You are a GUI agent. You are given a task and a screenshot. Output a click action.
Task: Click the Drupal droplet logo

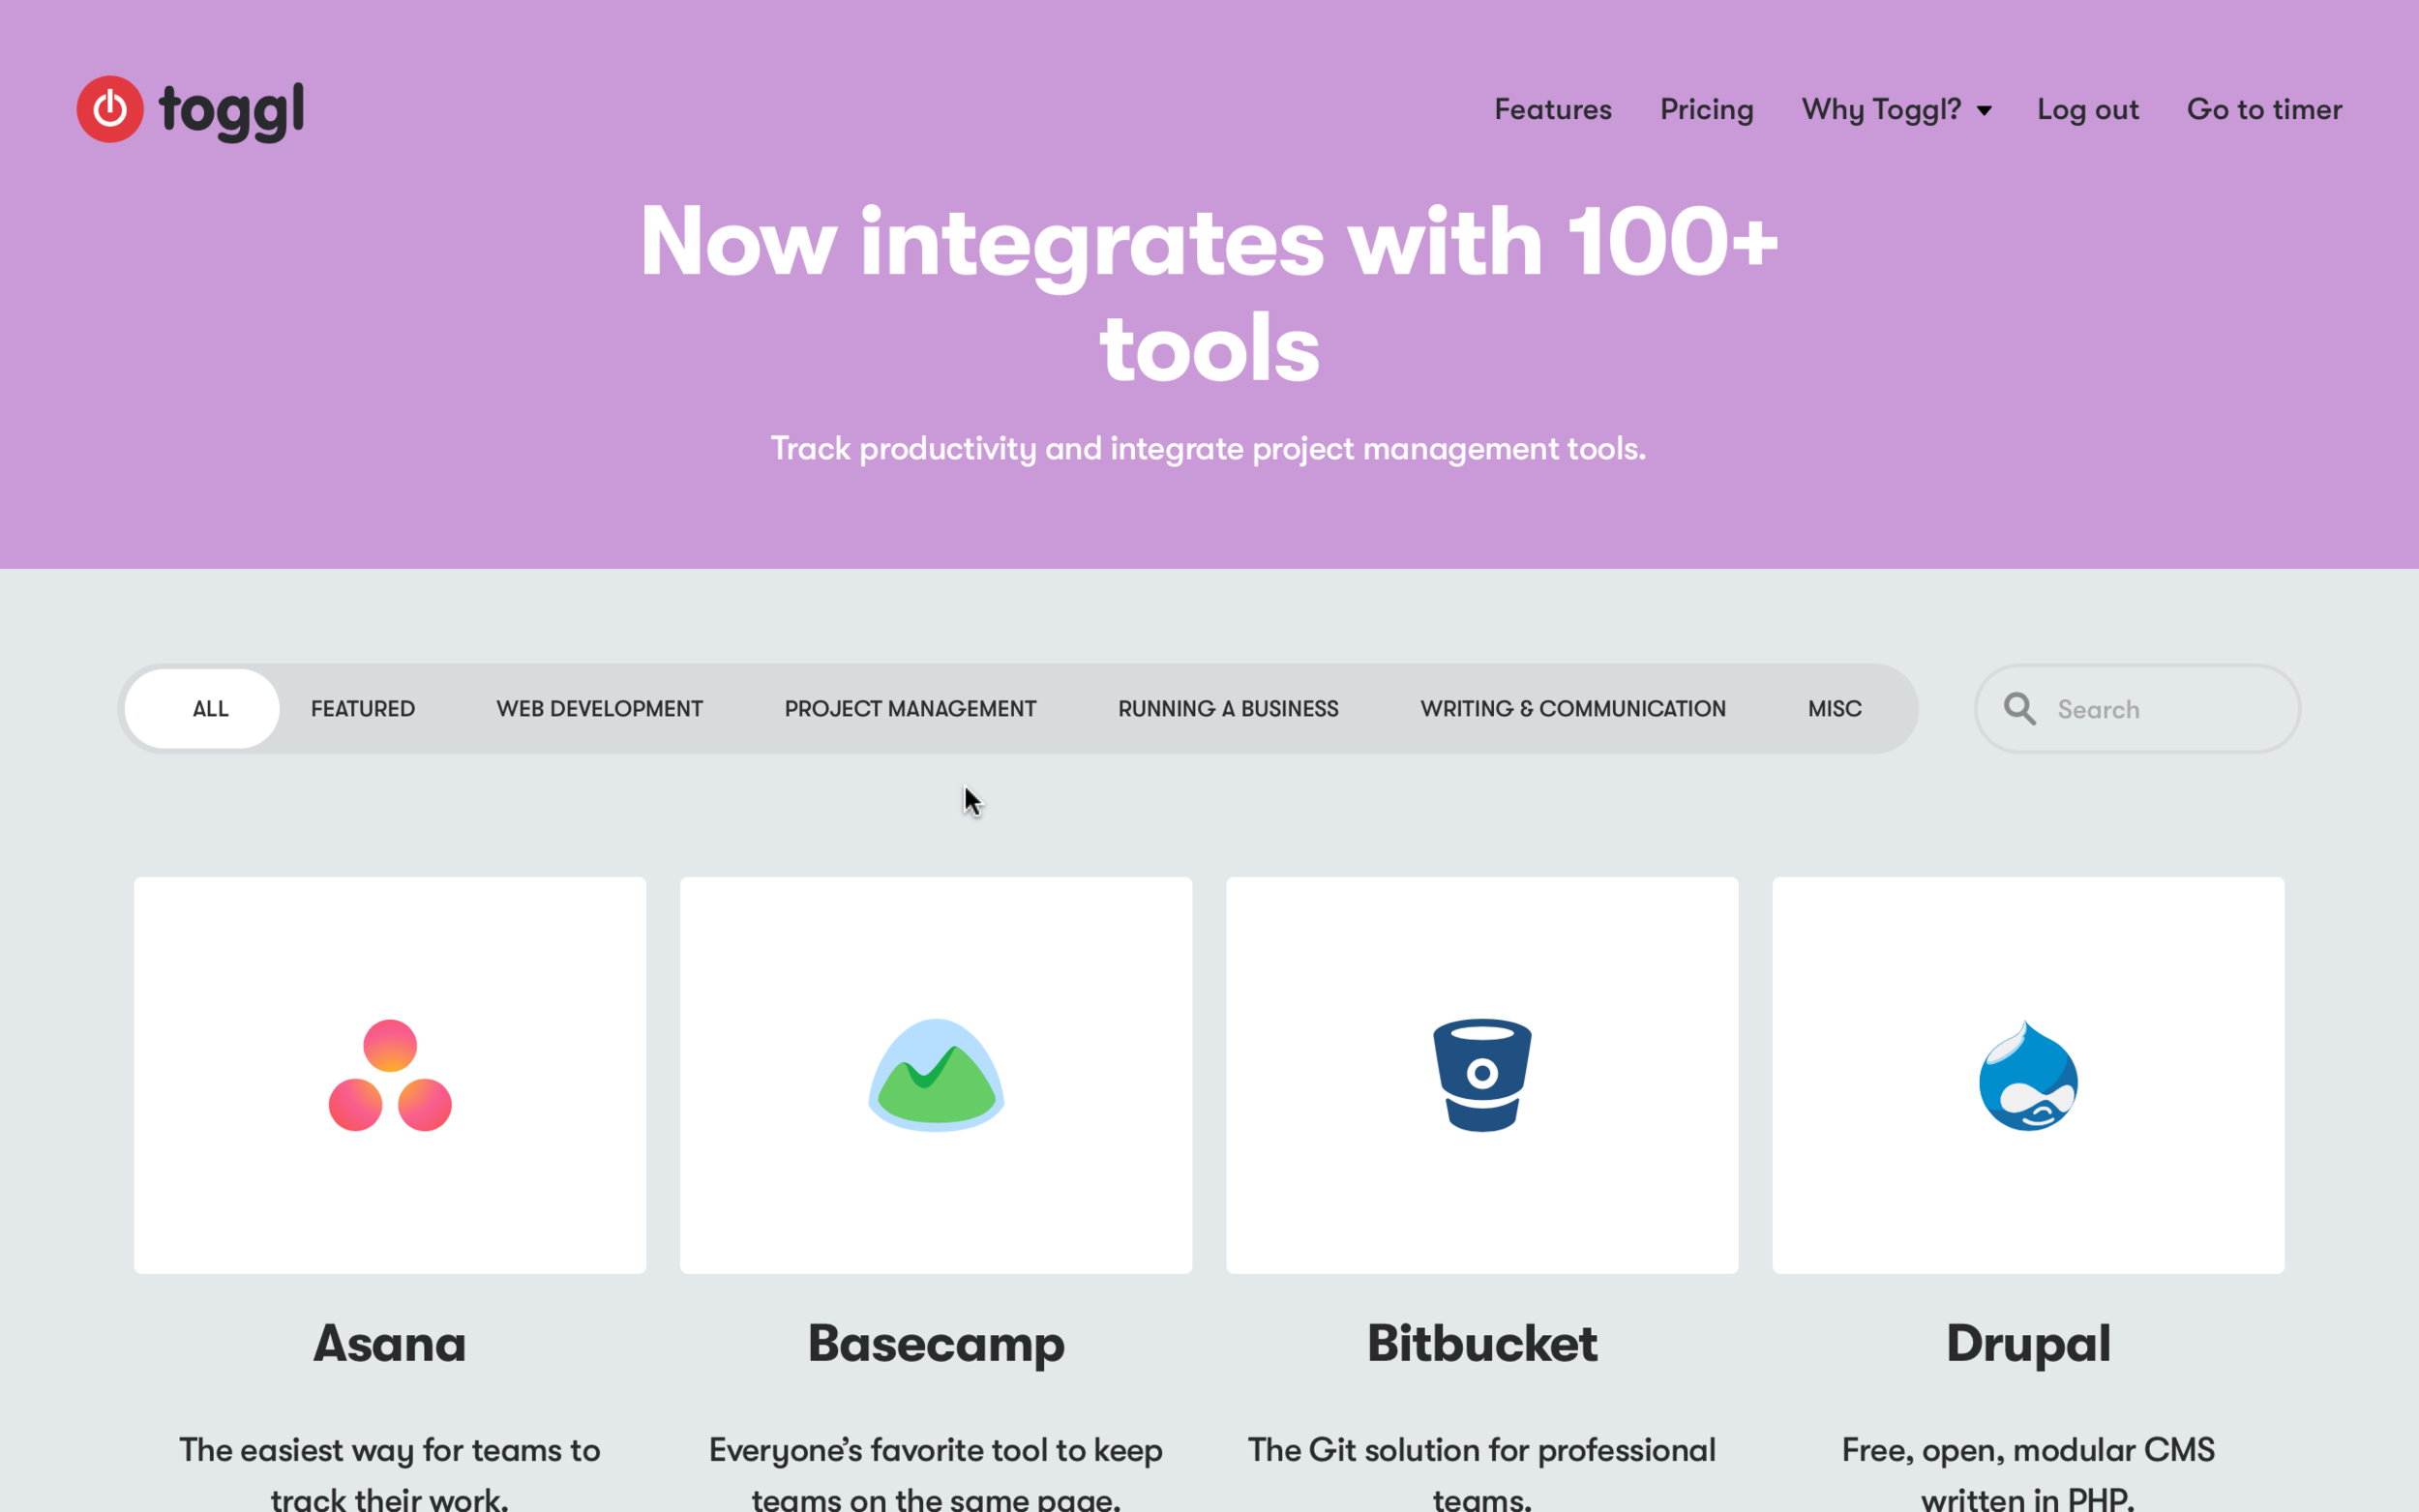click(2028, 1075)
